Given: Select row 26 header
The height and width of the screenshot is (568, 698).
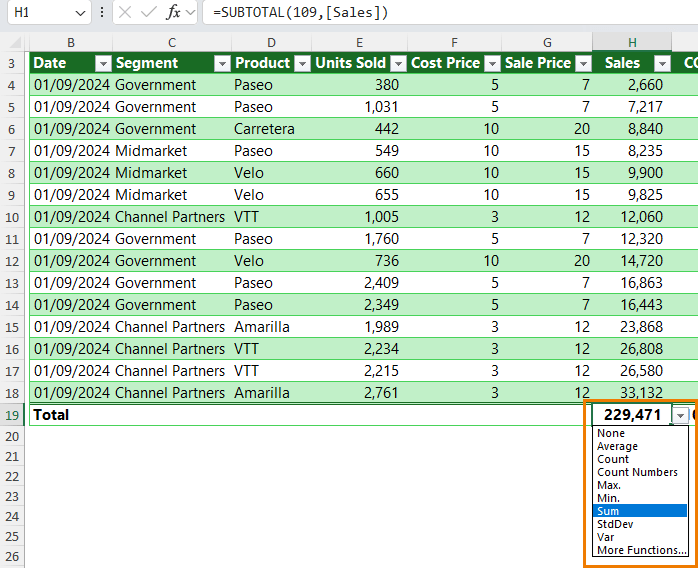Looking at the screenshot, I should (12, 556).
